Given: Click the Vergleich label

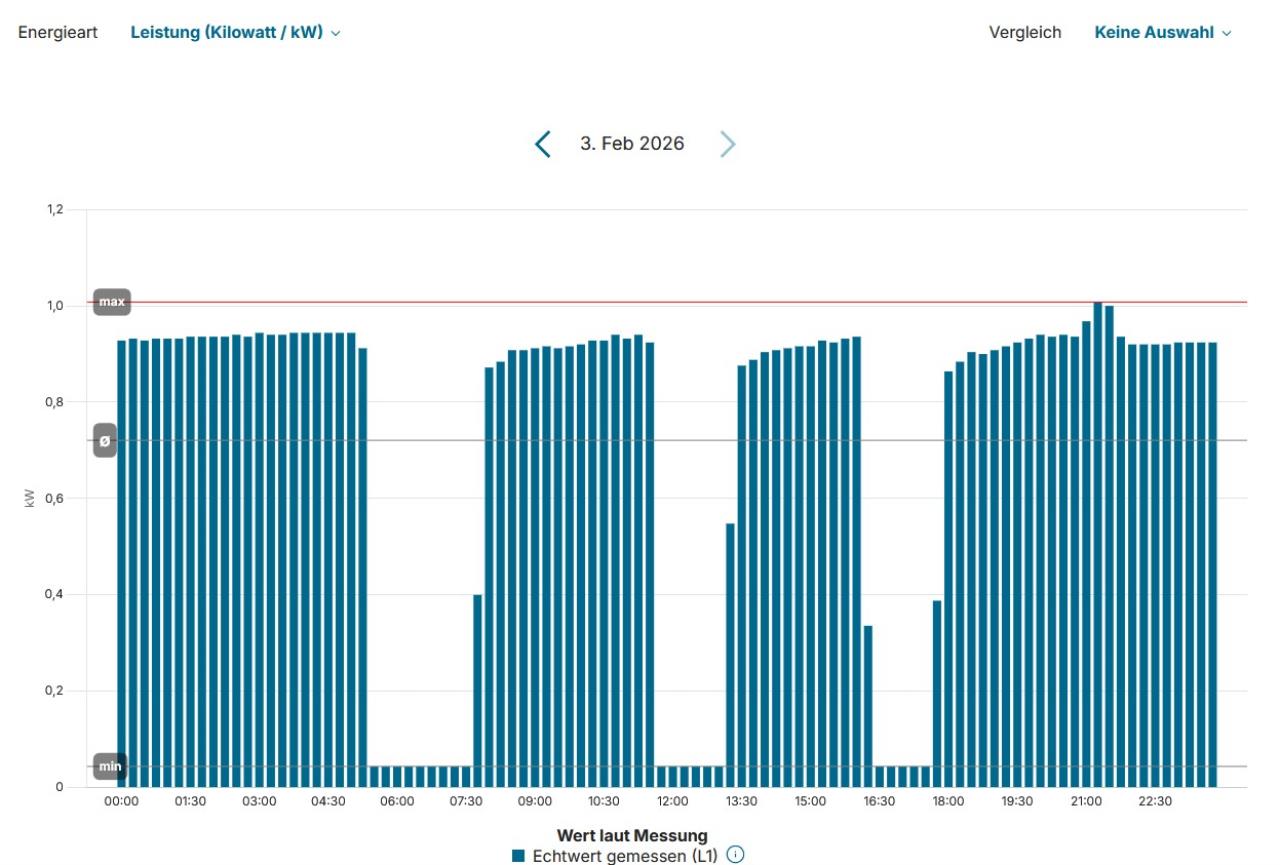Looking at the screenshot, I should 1025,33.
